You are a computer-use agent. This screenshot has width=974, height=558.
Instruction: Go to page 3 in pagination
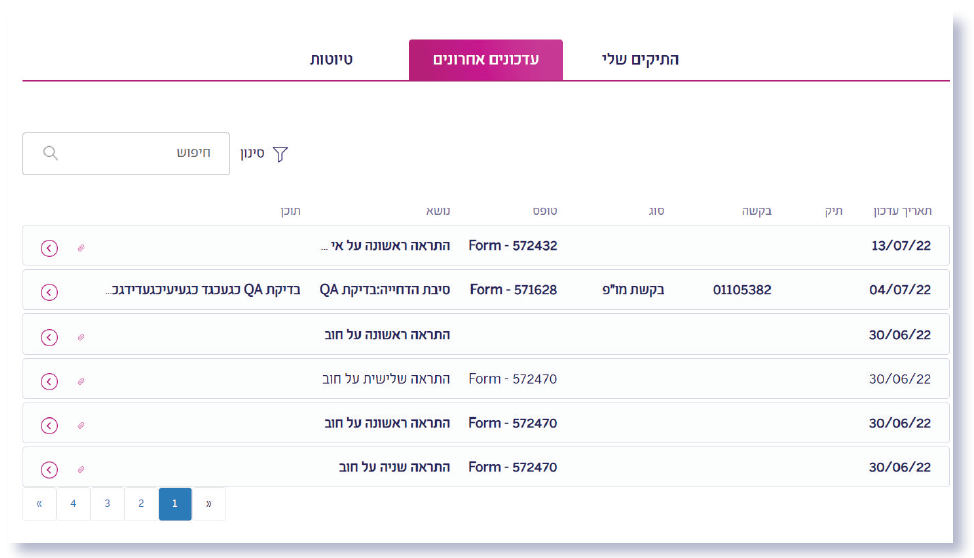(x=107, y=504)
